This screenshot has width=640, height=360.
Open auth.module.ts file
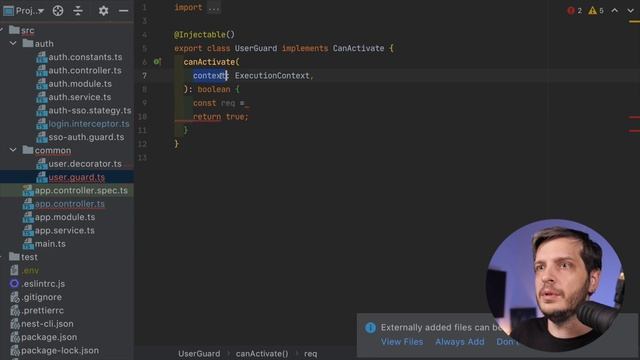[80, 84]
